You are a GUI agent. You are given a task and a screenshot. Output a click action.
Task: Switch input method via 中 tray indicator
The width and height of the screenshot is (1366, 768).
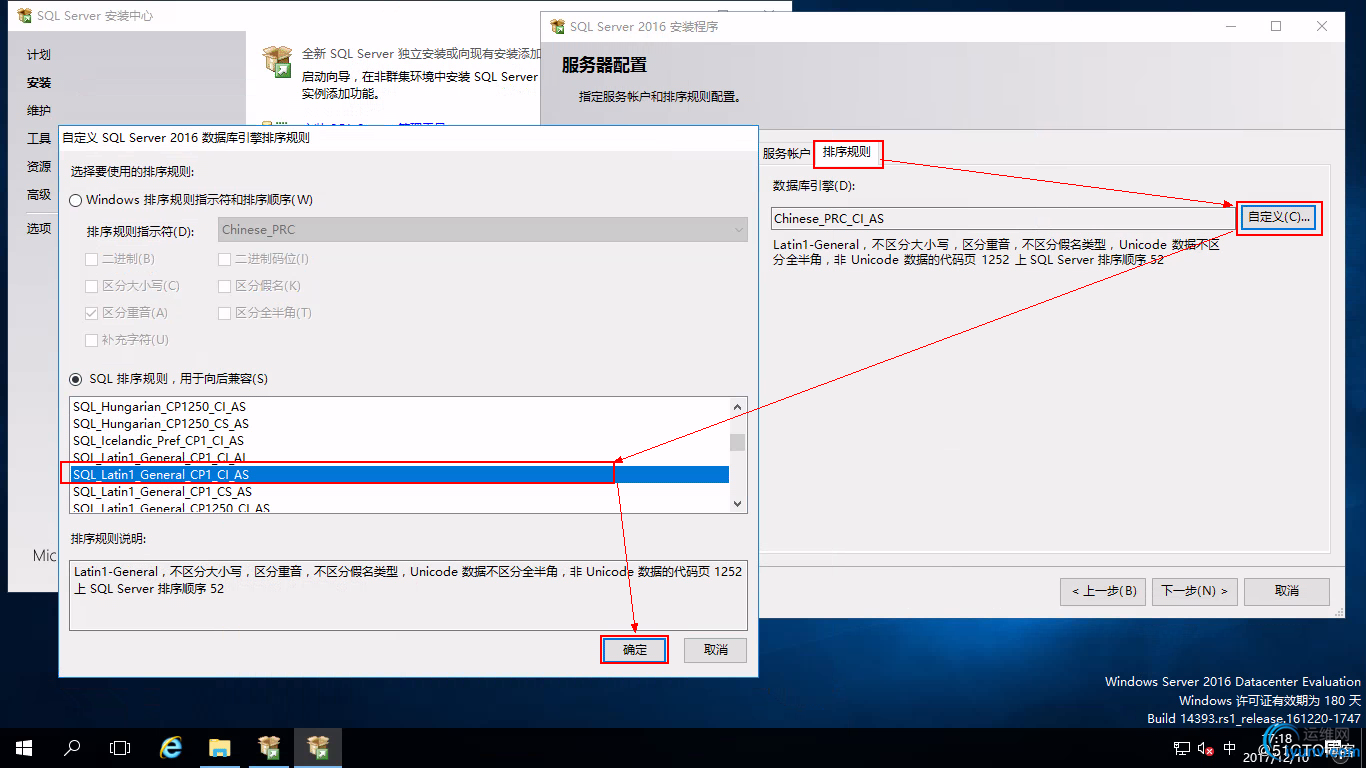click(x=1230, y=748)
